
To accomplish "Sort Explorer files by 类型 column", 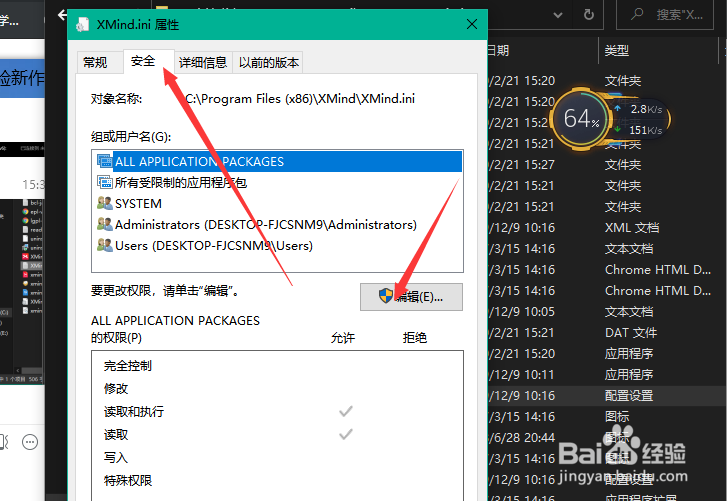I will tap(658, 50).
